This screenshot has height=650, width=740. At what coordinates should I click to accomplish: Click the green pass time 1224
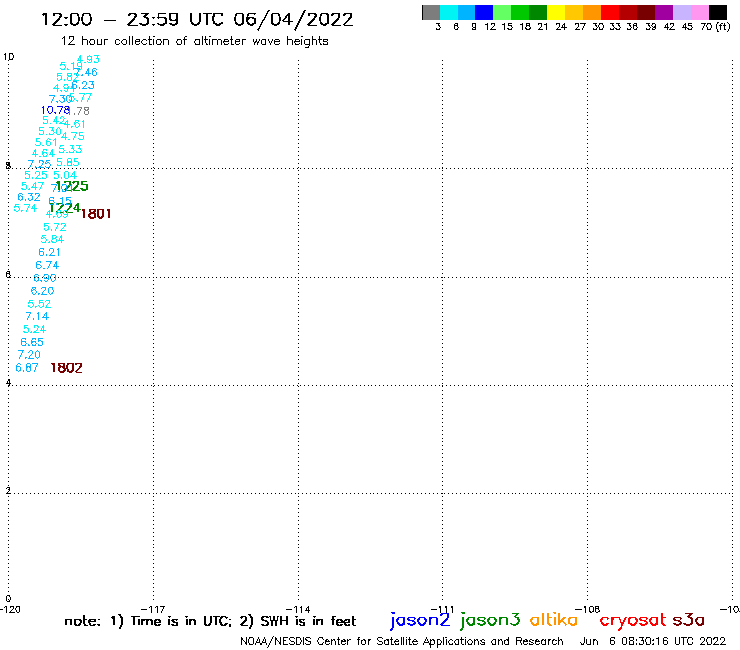pos(65,208)
